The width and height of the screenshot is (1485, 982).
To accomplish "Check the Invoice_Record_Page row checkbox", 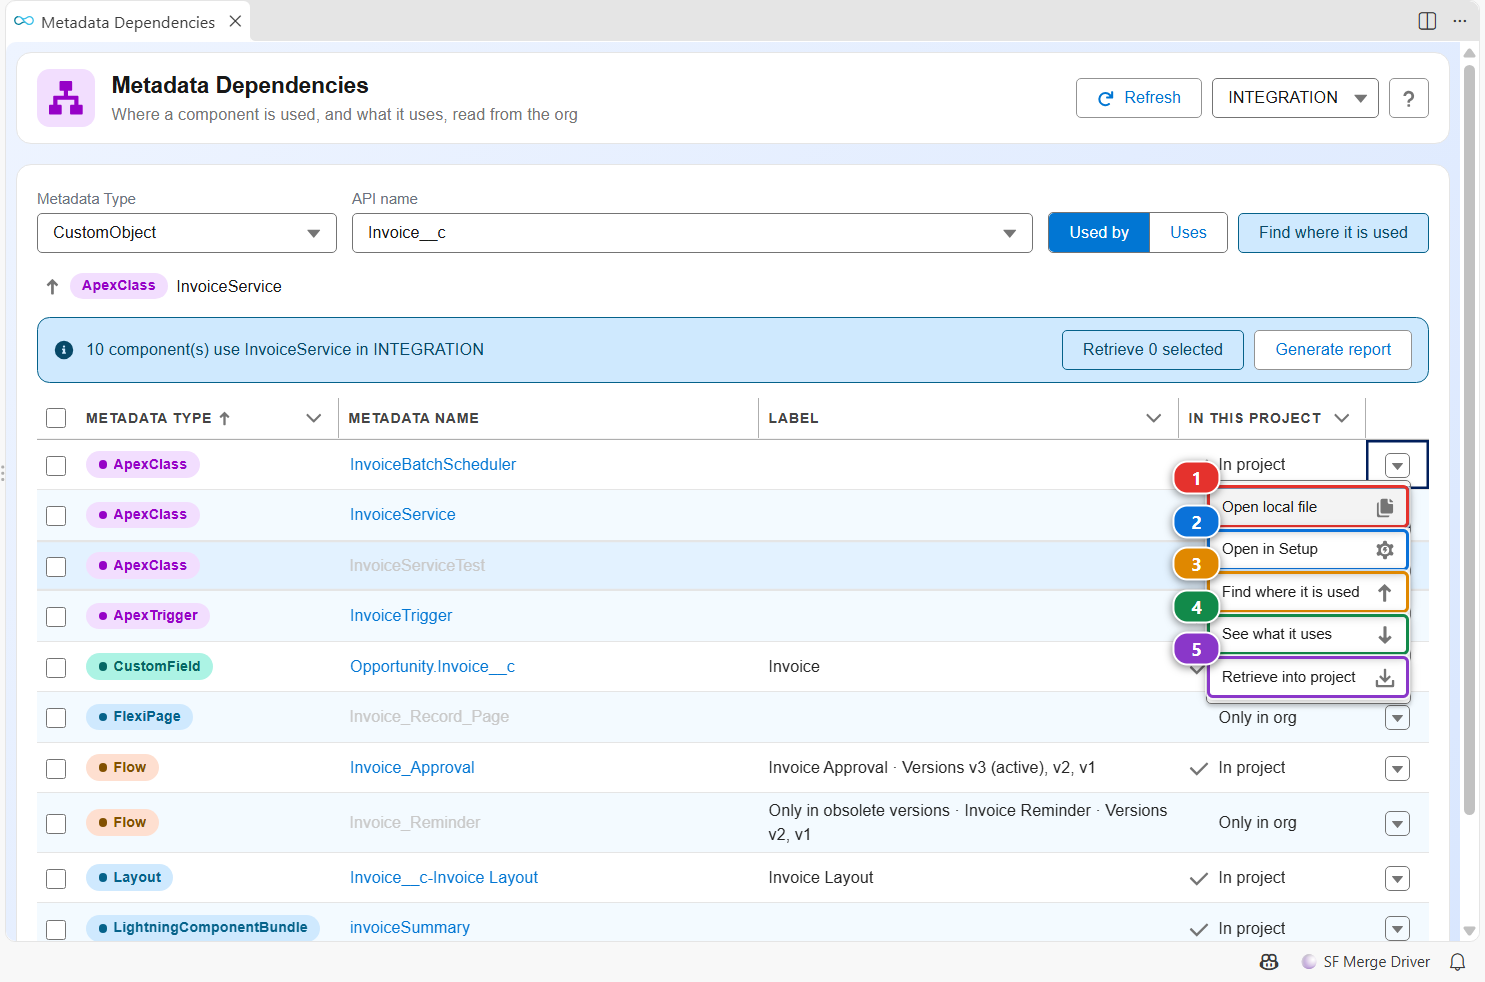I will click(x=56, y=718).
